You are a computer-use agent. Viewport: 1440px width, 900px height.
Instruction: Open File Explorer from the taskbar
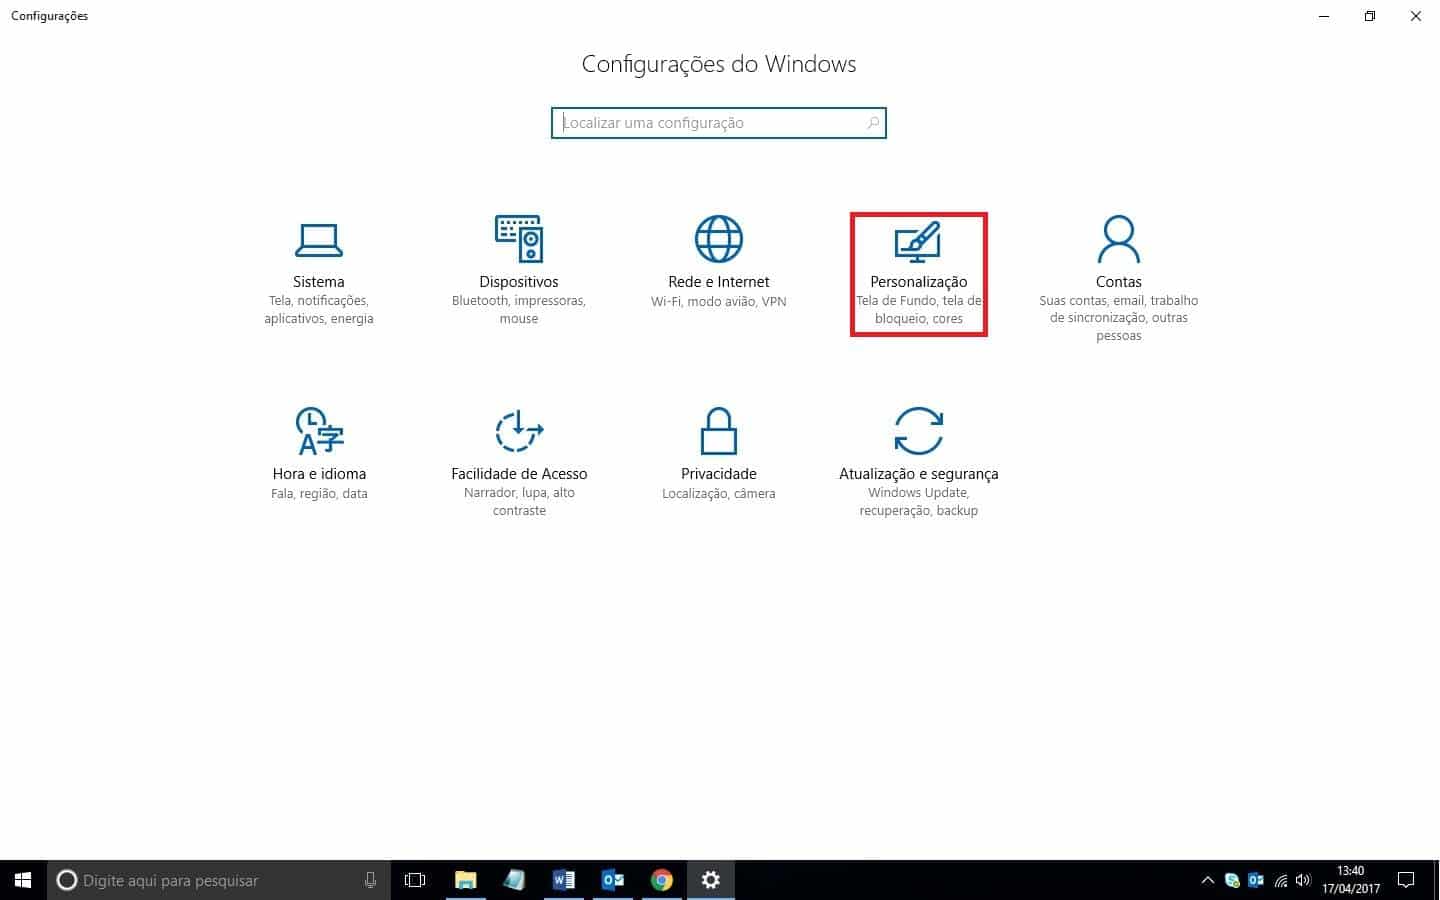465,880
